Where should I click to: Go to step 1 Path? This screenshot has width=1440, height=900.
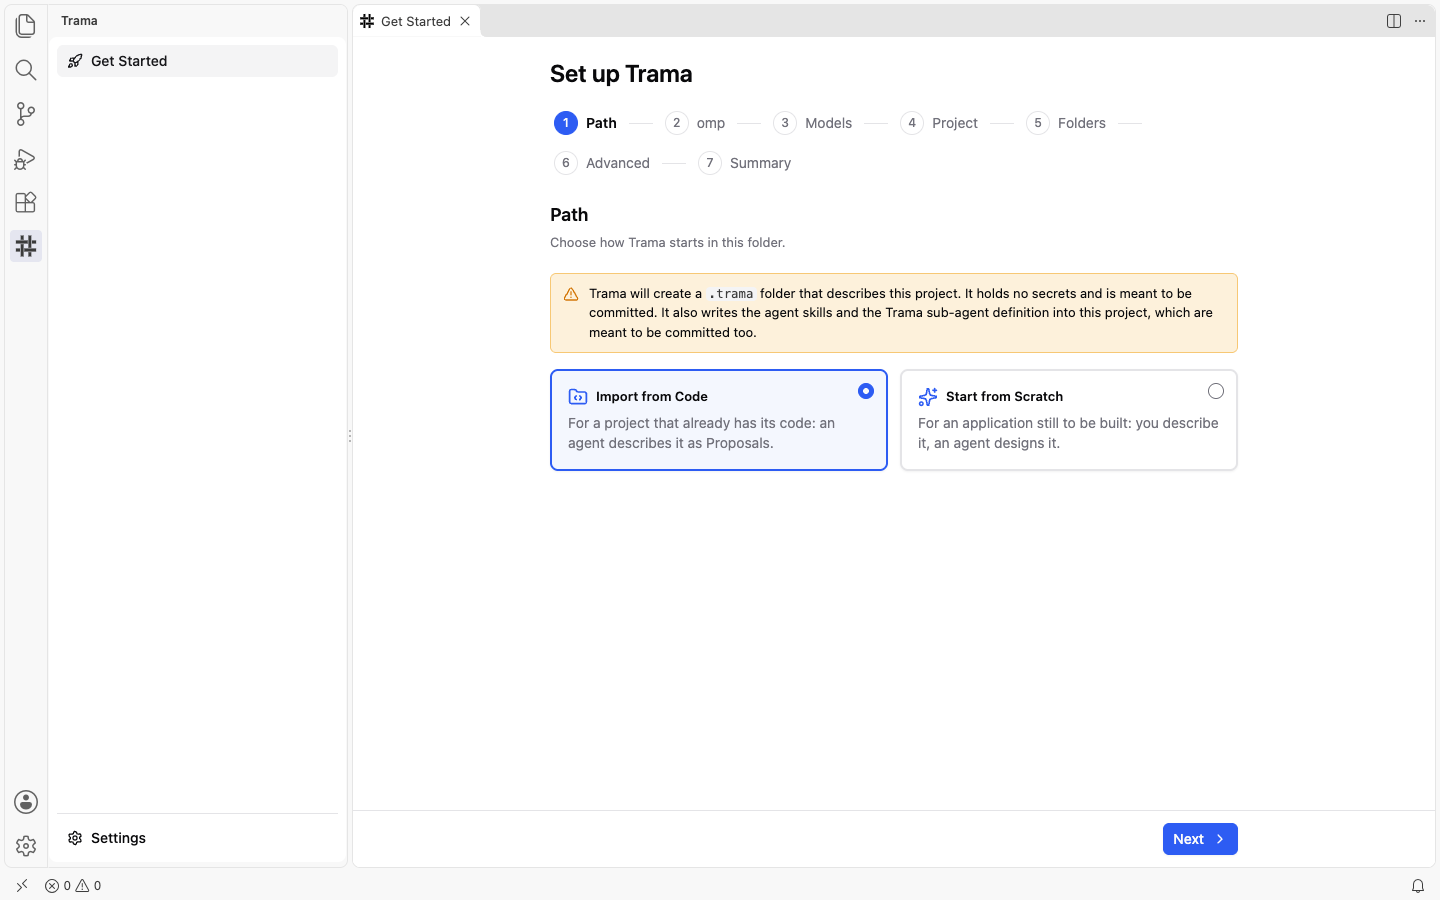pos(586,123)
